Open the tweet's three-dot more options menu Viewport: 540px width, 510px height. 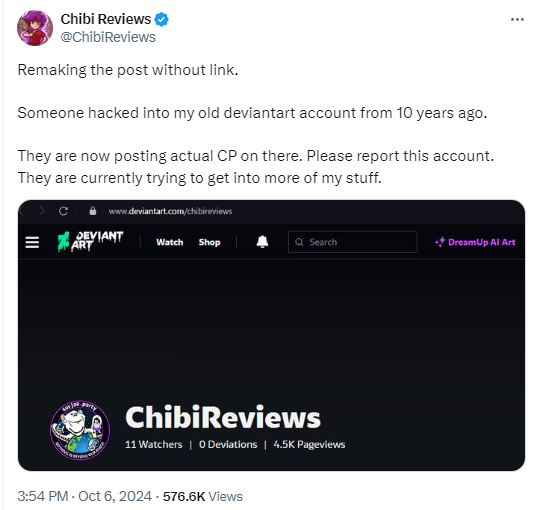coord(517,20)
